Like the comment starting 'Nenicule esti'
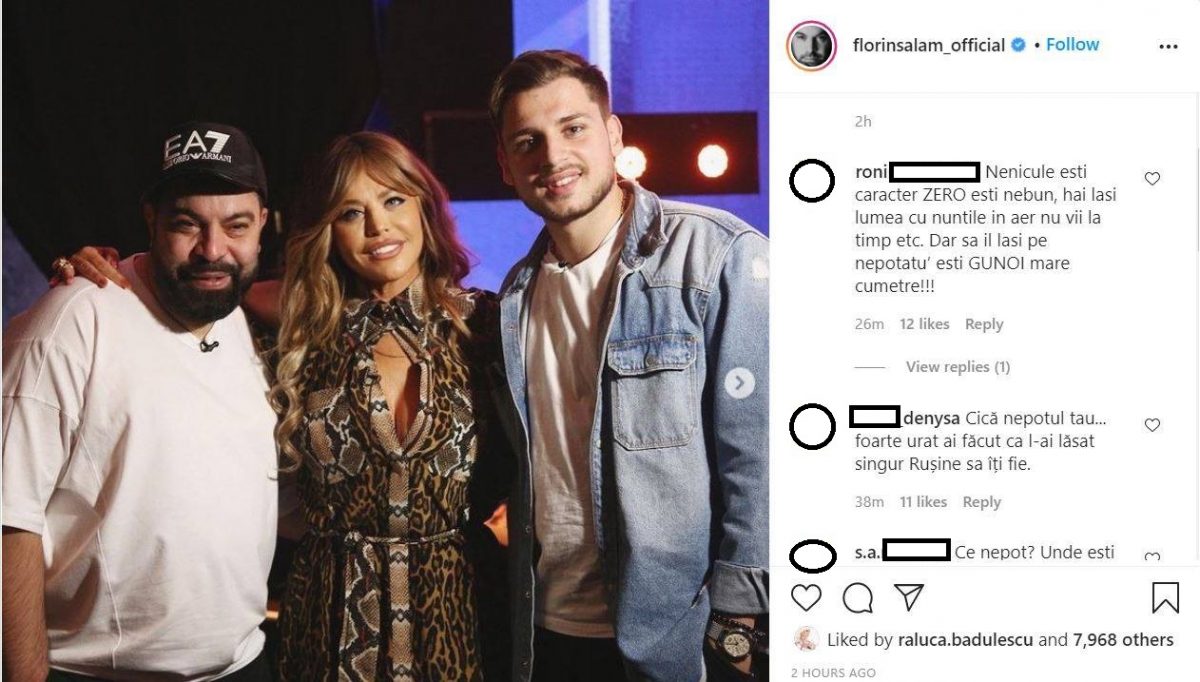Screen dimensions: 1200x682 click(1152, 179)
